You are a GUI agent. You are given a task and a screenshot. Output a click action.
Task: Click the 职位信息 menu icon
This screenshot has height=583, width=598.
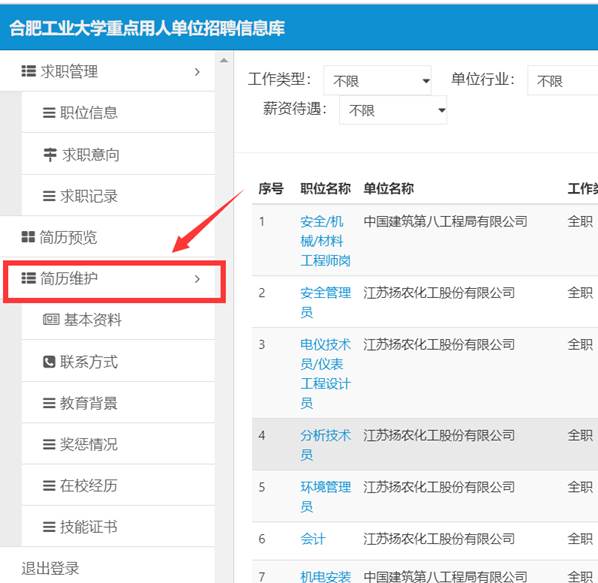coord(49,113)
